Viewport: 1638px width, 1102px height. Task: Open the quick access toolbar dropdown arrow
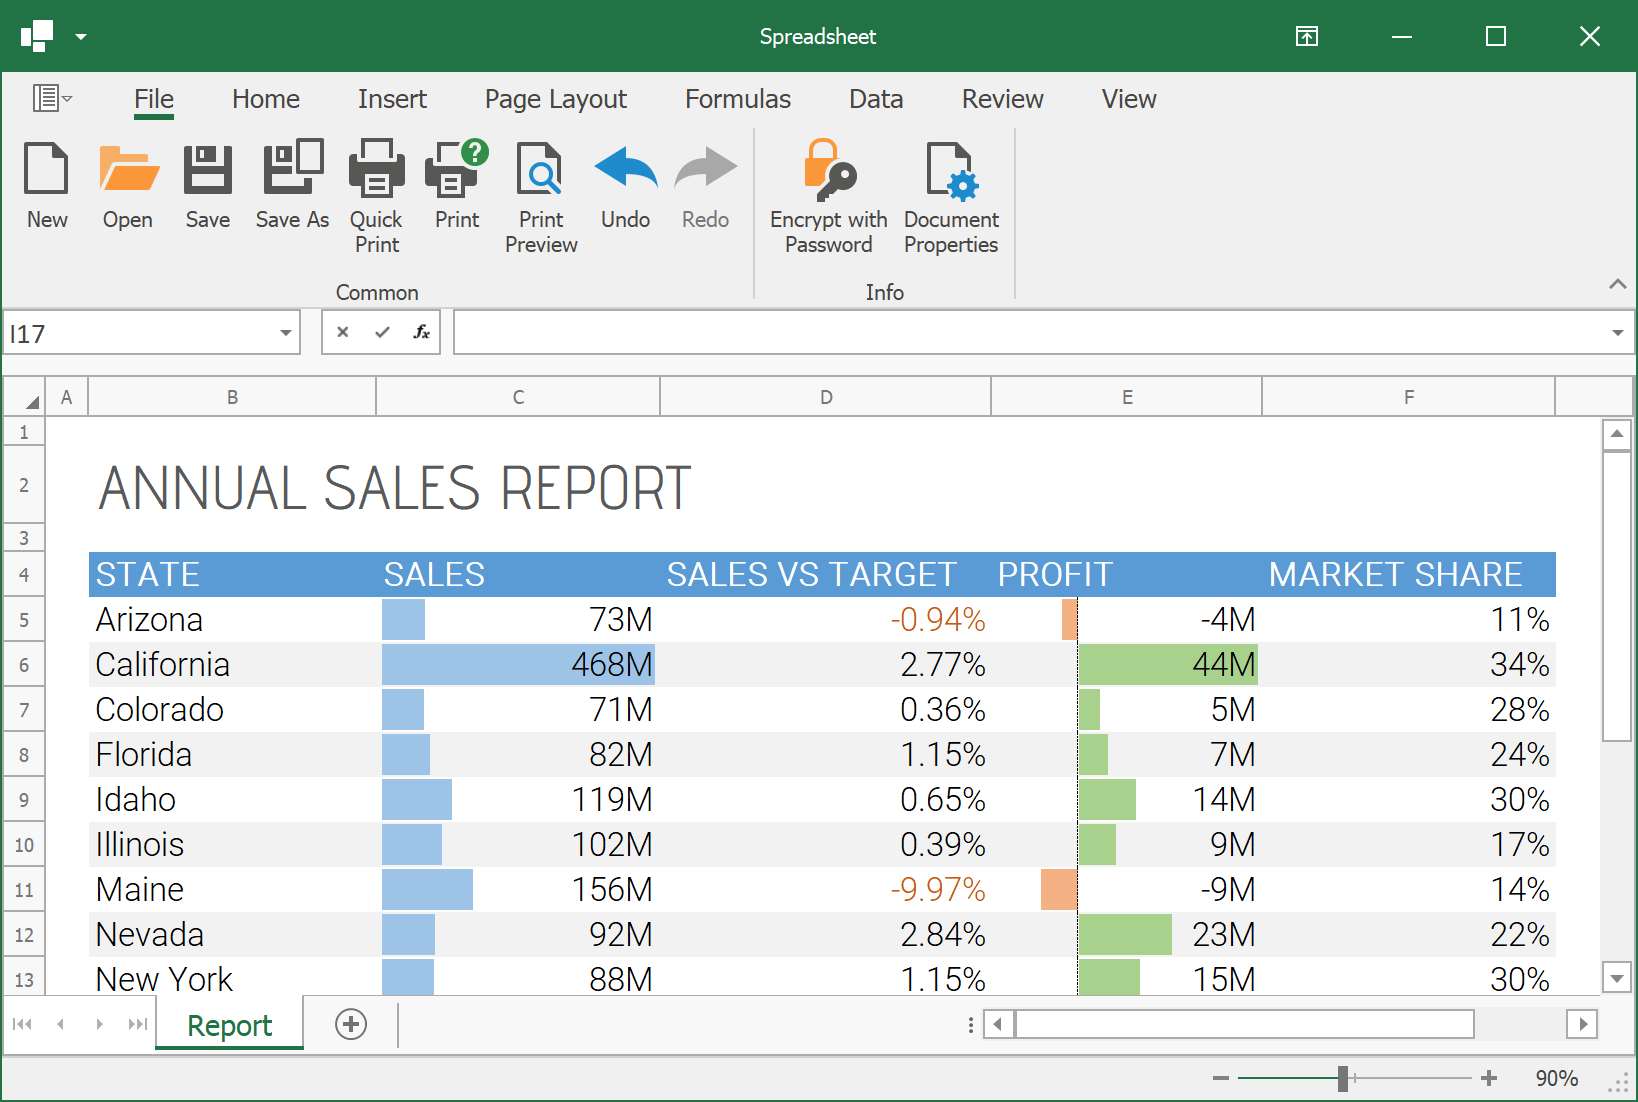point(81,37)
